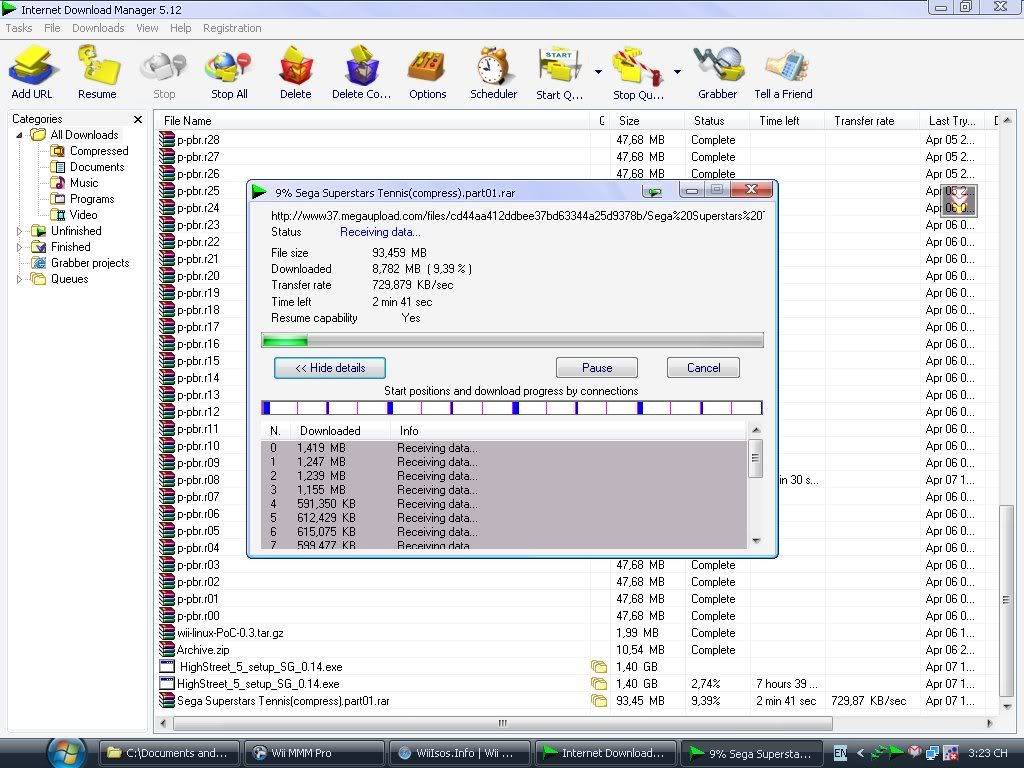Expand the Unfinished tree node
The width and height of the screenshot is (1024, 768).
coord(19,231)
